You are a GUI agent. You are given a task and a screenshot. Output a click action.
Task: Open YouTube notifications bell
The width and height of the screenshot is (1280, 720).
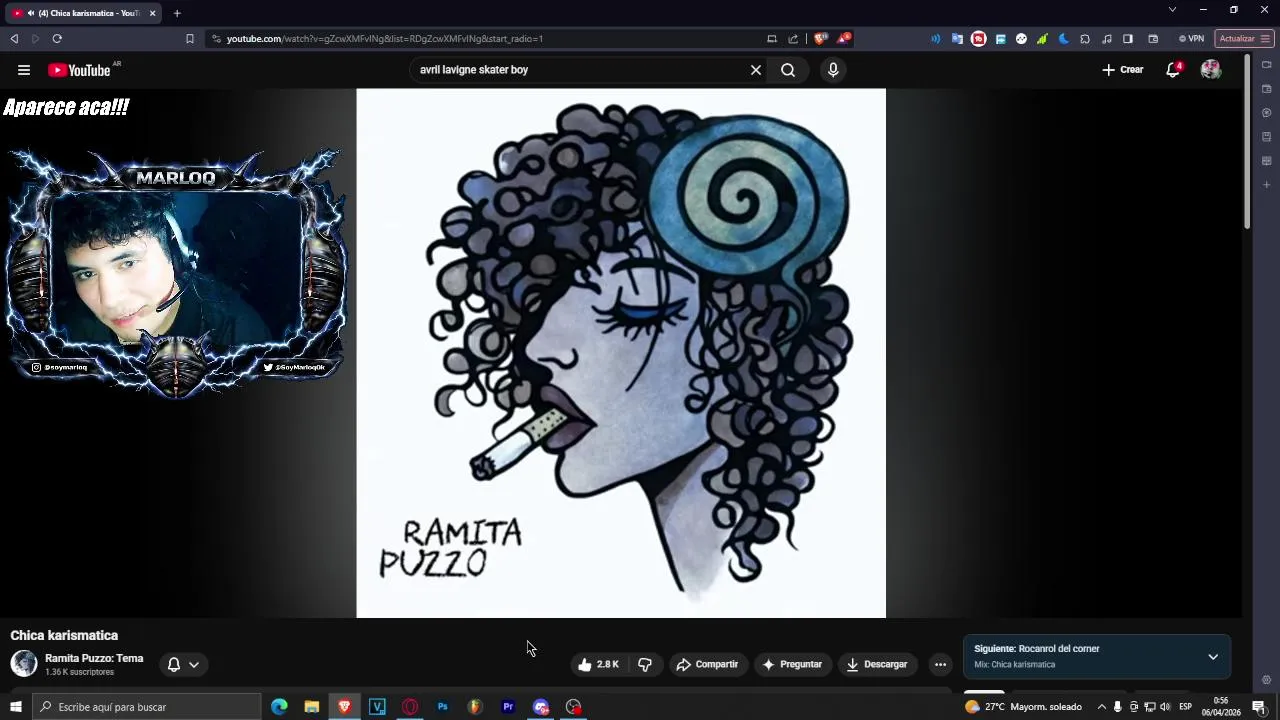coord(1173,70)
